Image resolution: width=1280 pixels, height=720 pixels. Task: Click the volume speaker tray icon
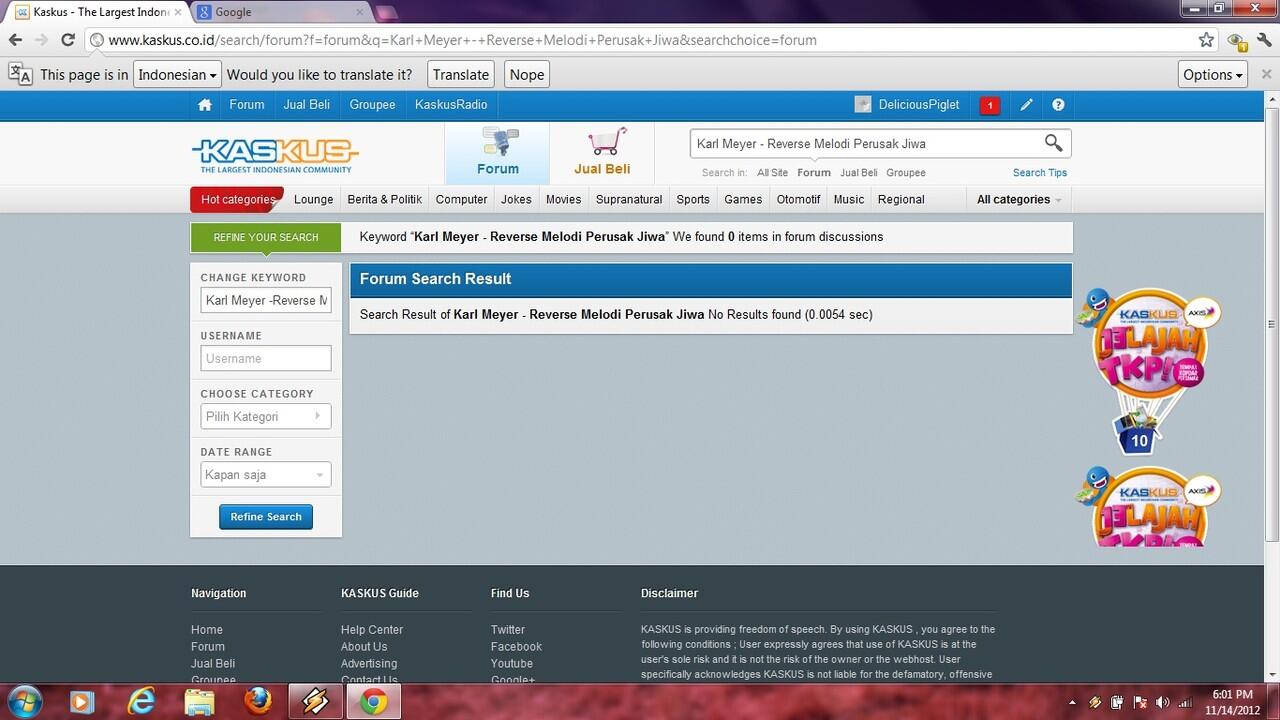pos(1162,703)
